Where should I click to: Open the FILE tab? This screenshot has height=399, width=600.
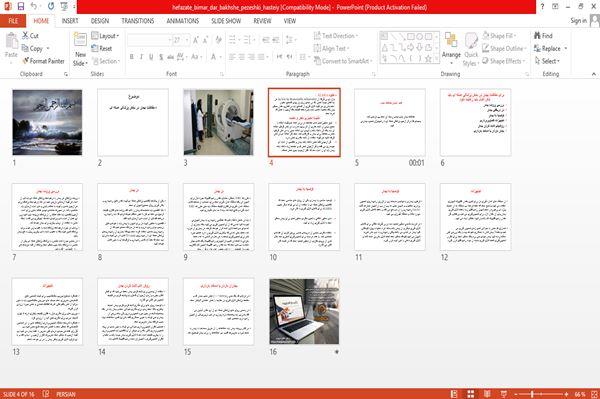(x=13, y=21)
